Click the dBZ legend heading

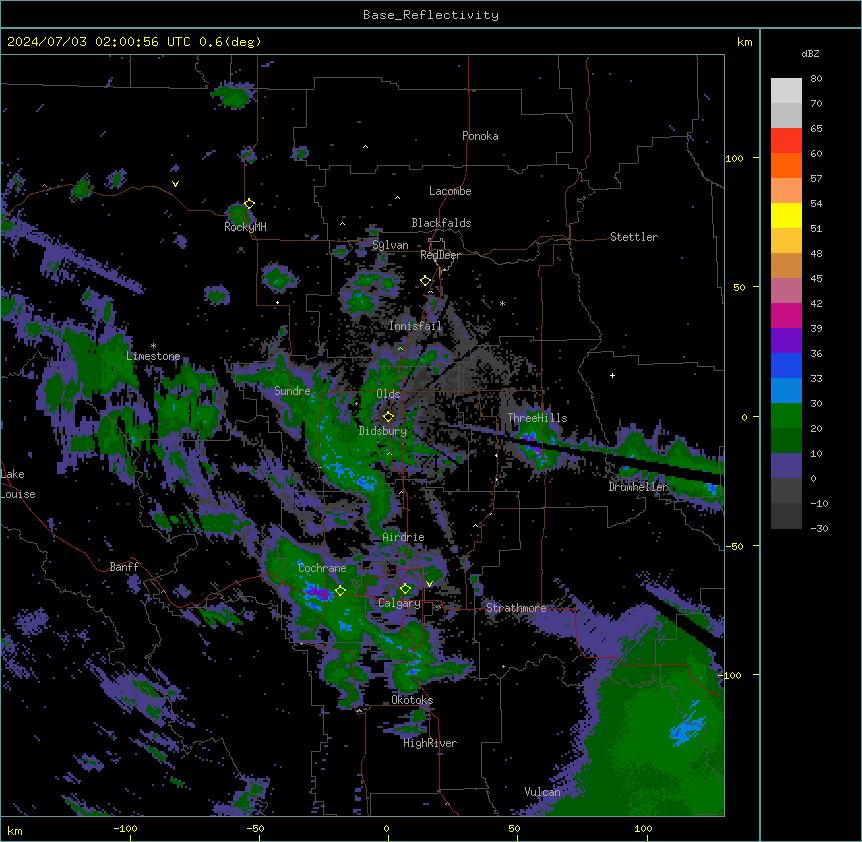point(810,54)
